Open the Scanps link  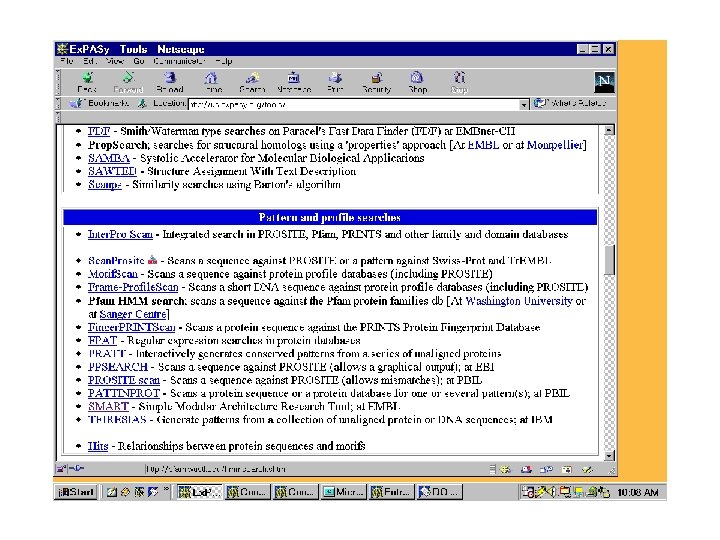click(x=105, y=185)
